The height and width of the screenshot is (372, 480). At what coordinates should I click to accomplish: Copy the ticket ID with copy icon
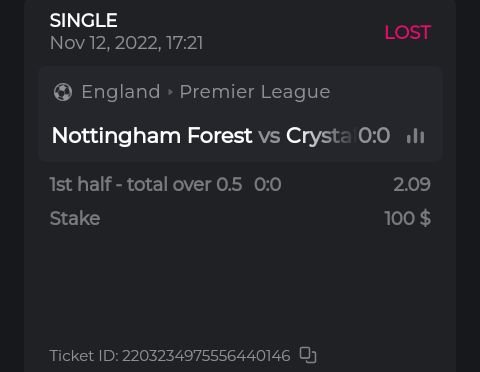(308, 355)
